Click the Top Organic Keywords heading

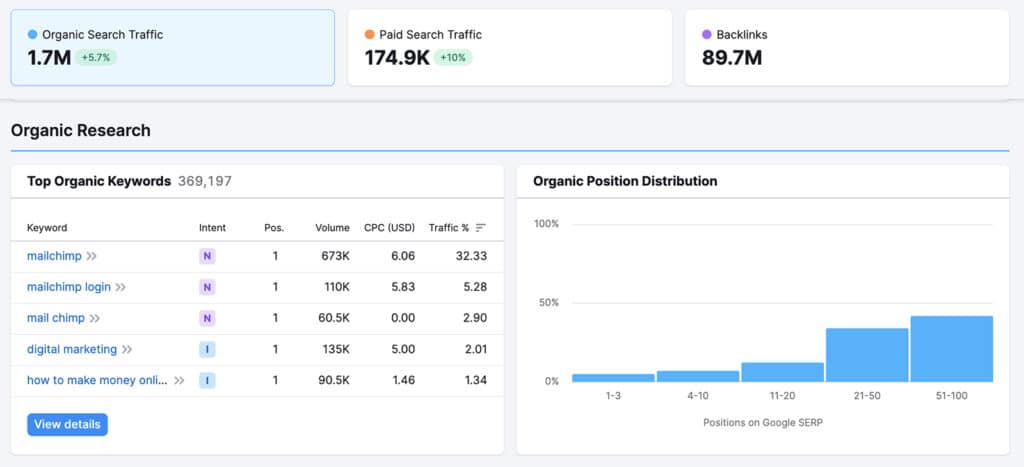click(99, 181)
